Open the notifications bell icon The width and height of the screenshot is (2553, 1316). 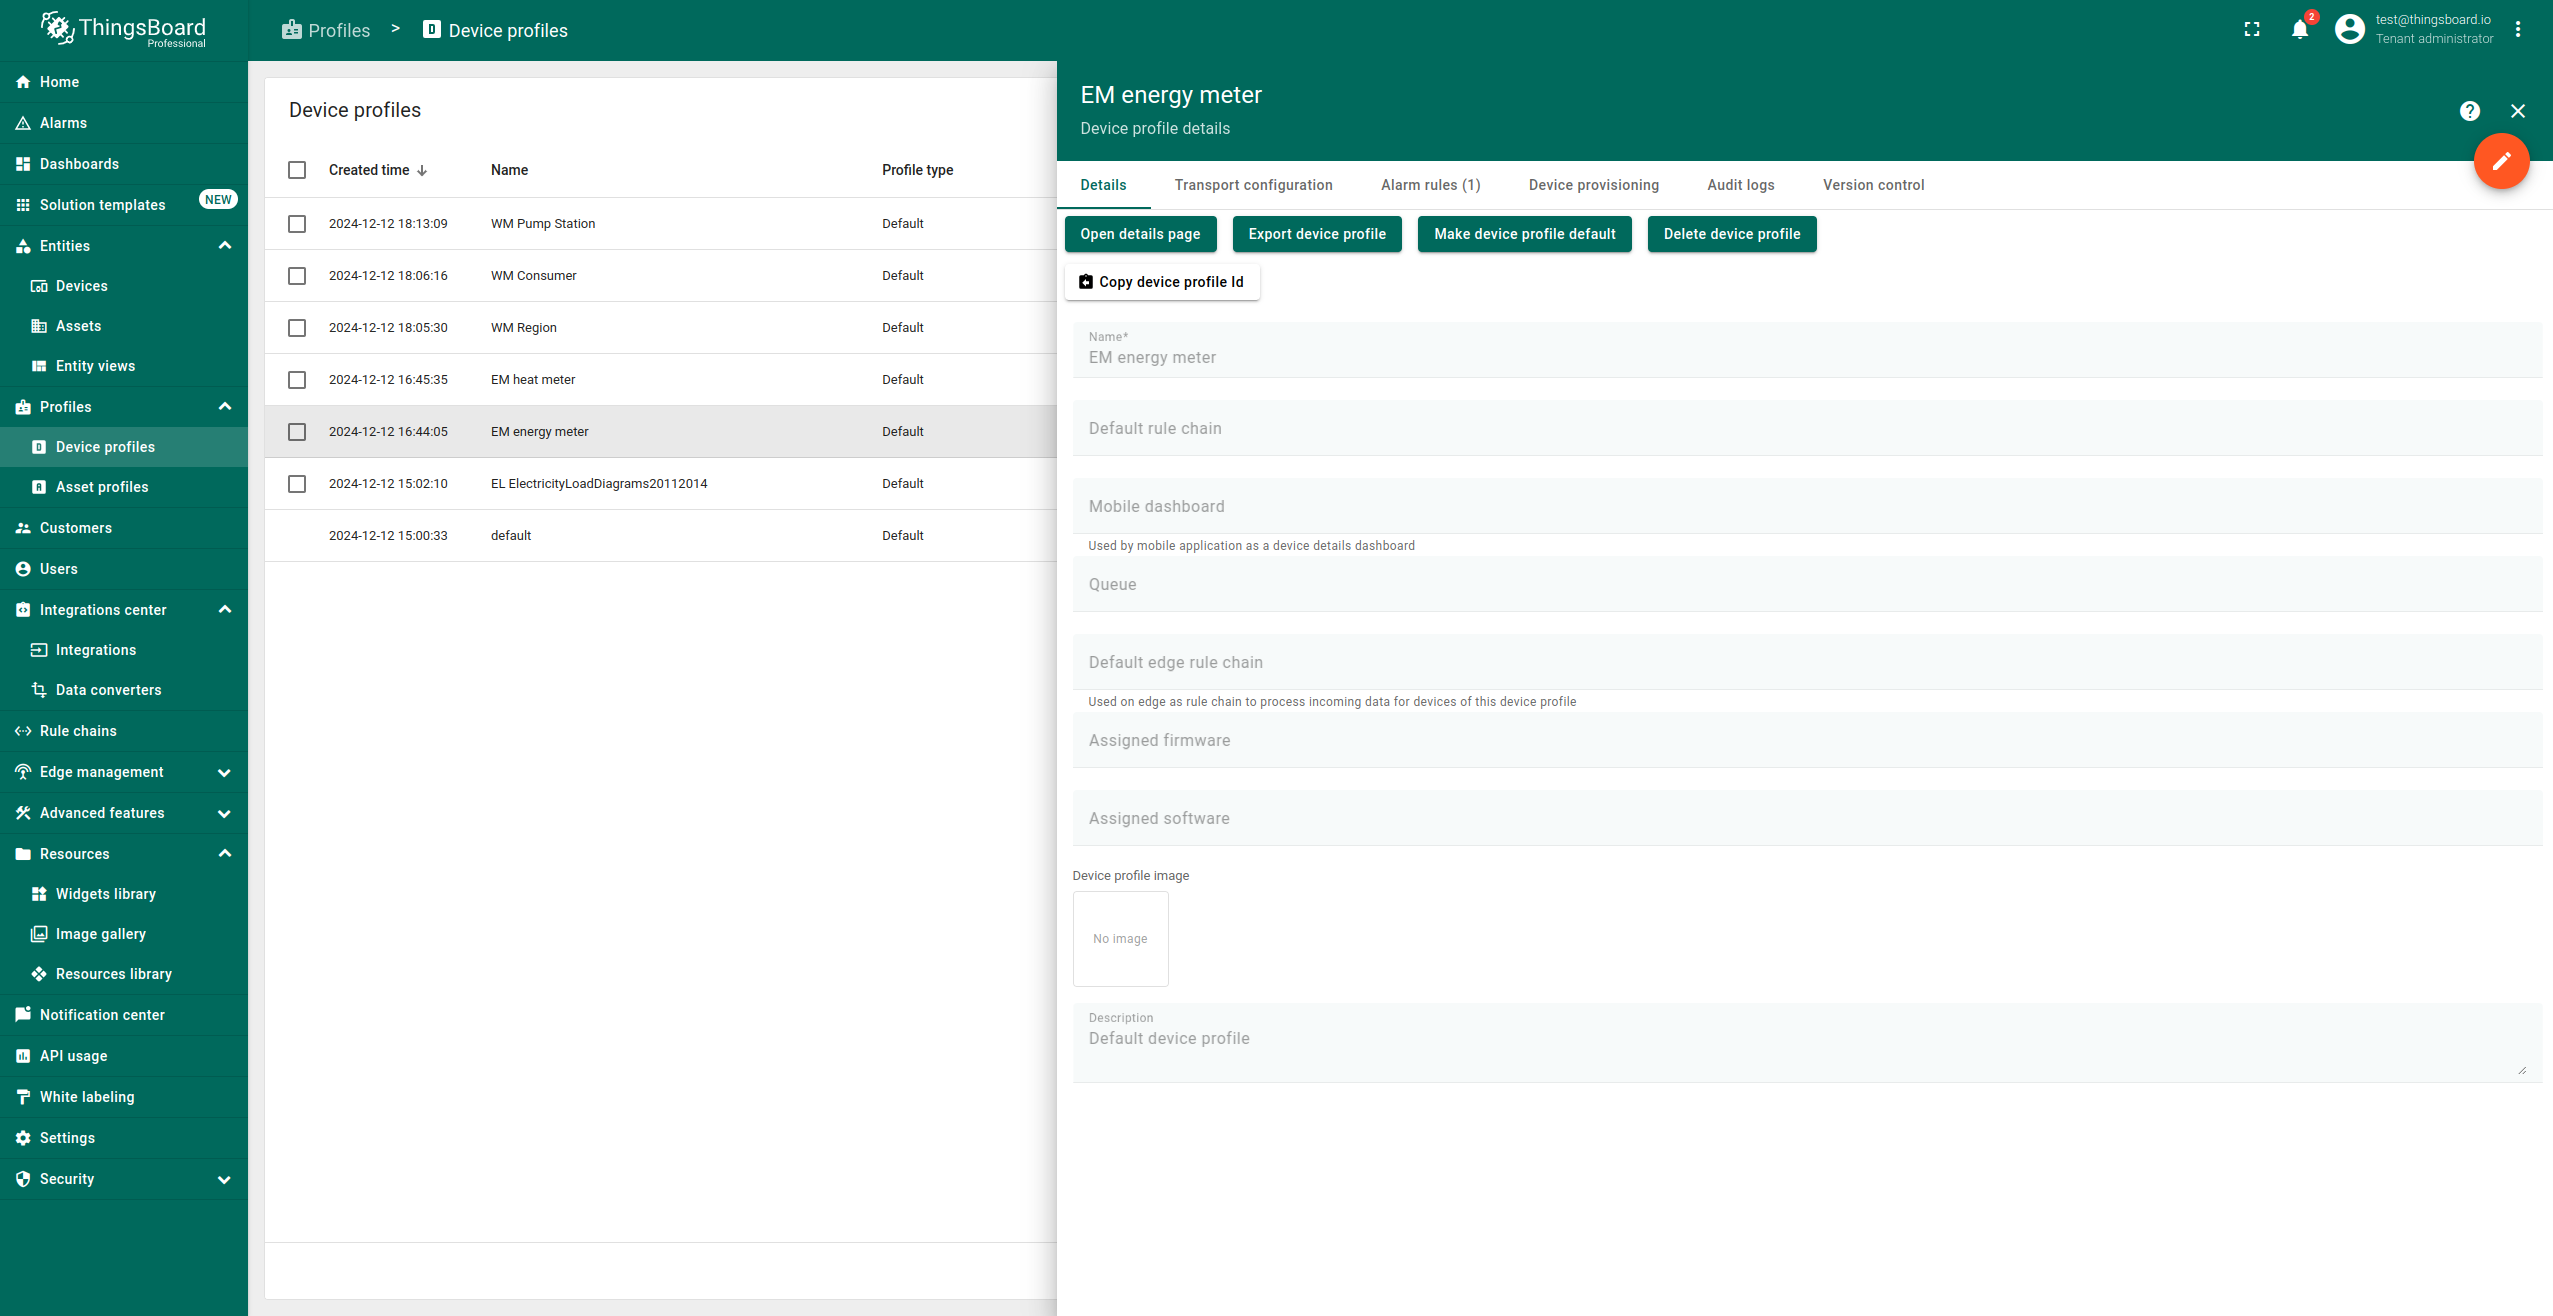click(2299, 30)
